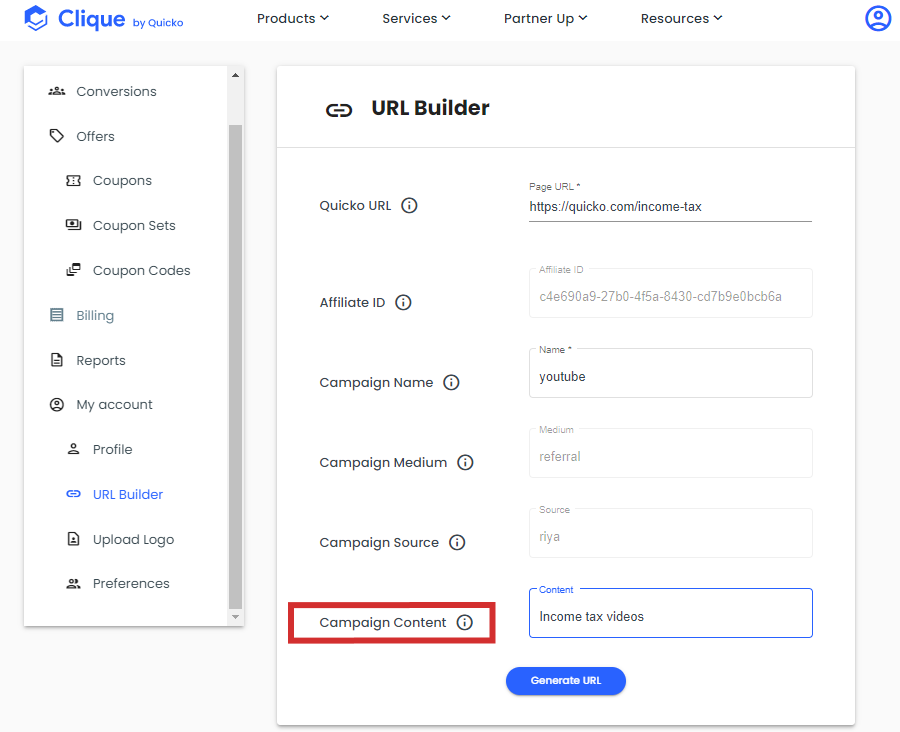Screen dimensions: 900x732
Task: Expand the Products dropdown menu
Action: [x=293, y=18]
